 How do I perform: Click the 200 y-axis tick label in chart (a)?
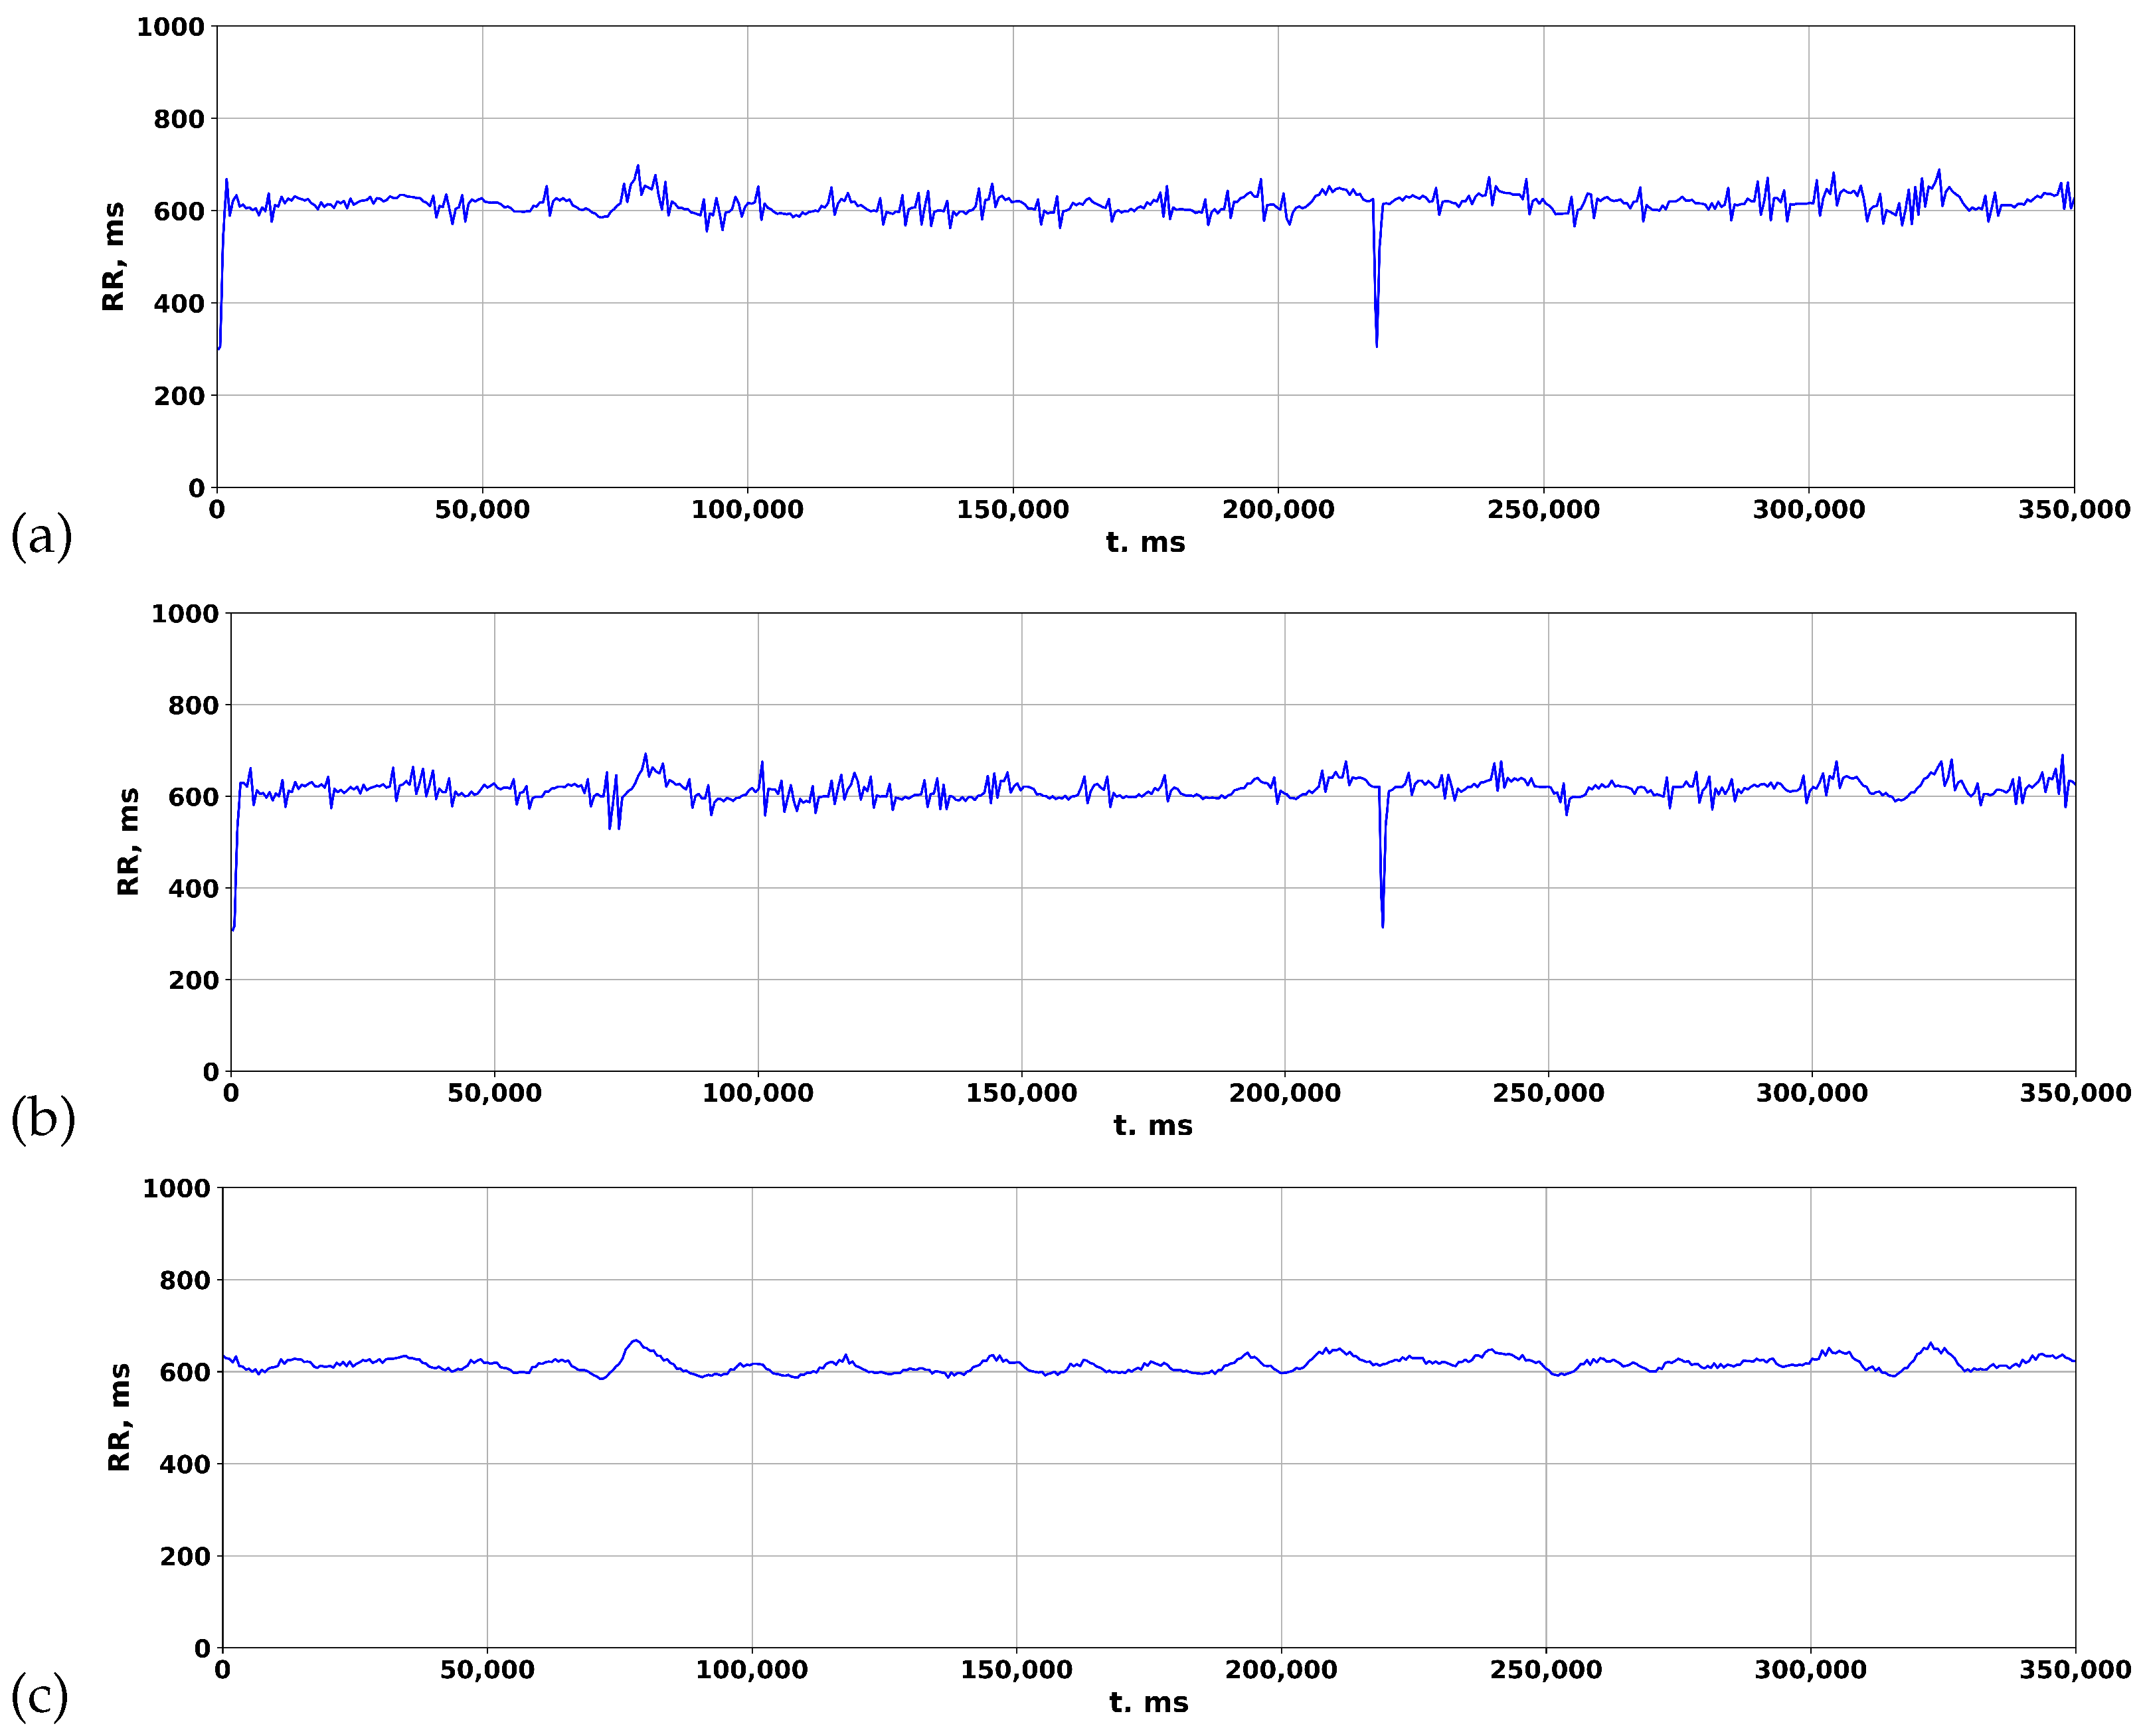(179, 396)
